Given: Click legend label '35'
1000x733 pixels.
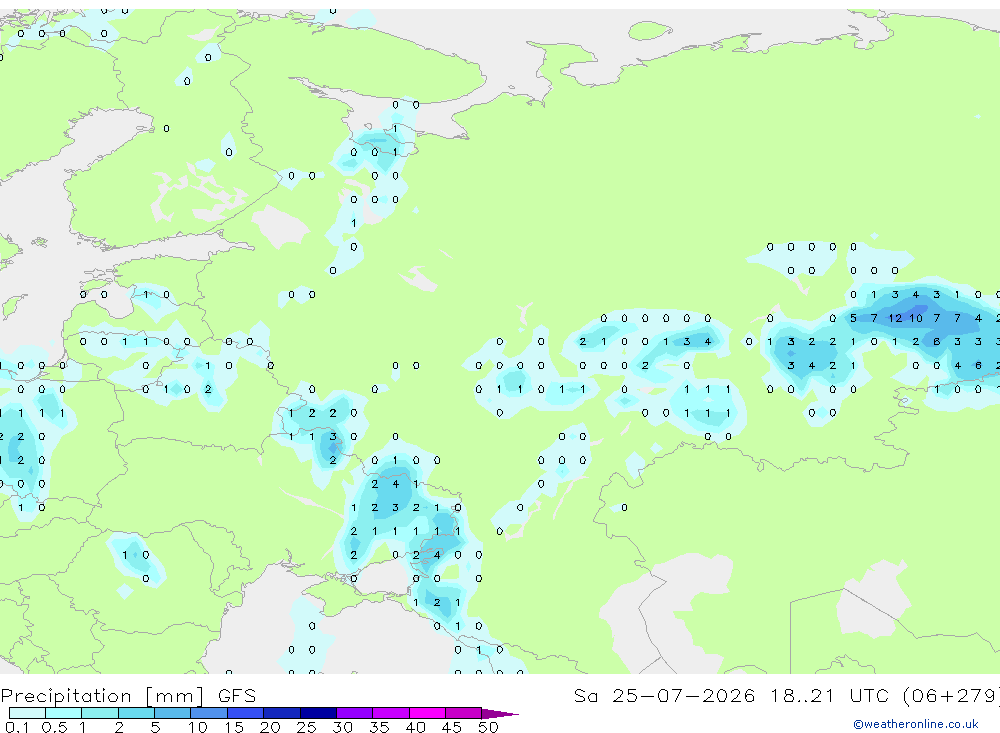Looking at the screenshot, I should [379, 727].
